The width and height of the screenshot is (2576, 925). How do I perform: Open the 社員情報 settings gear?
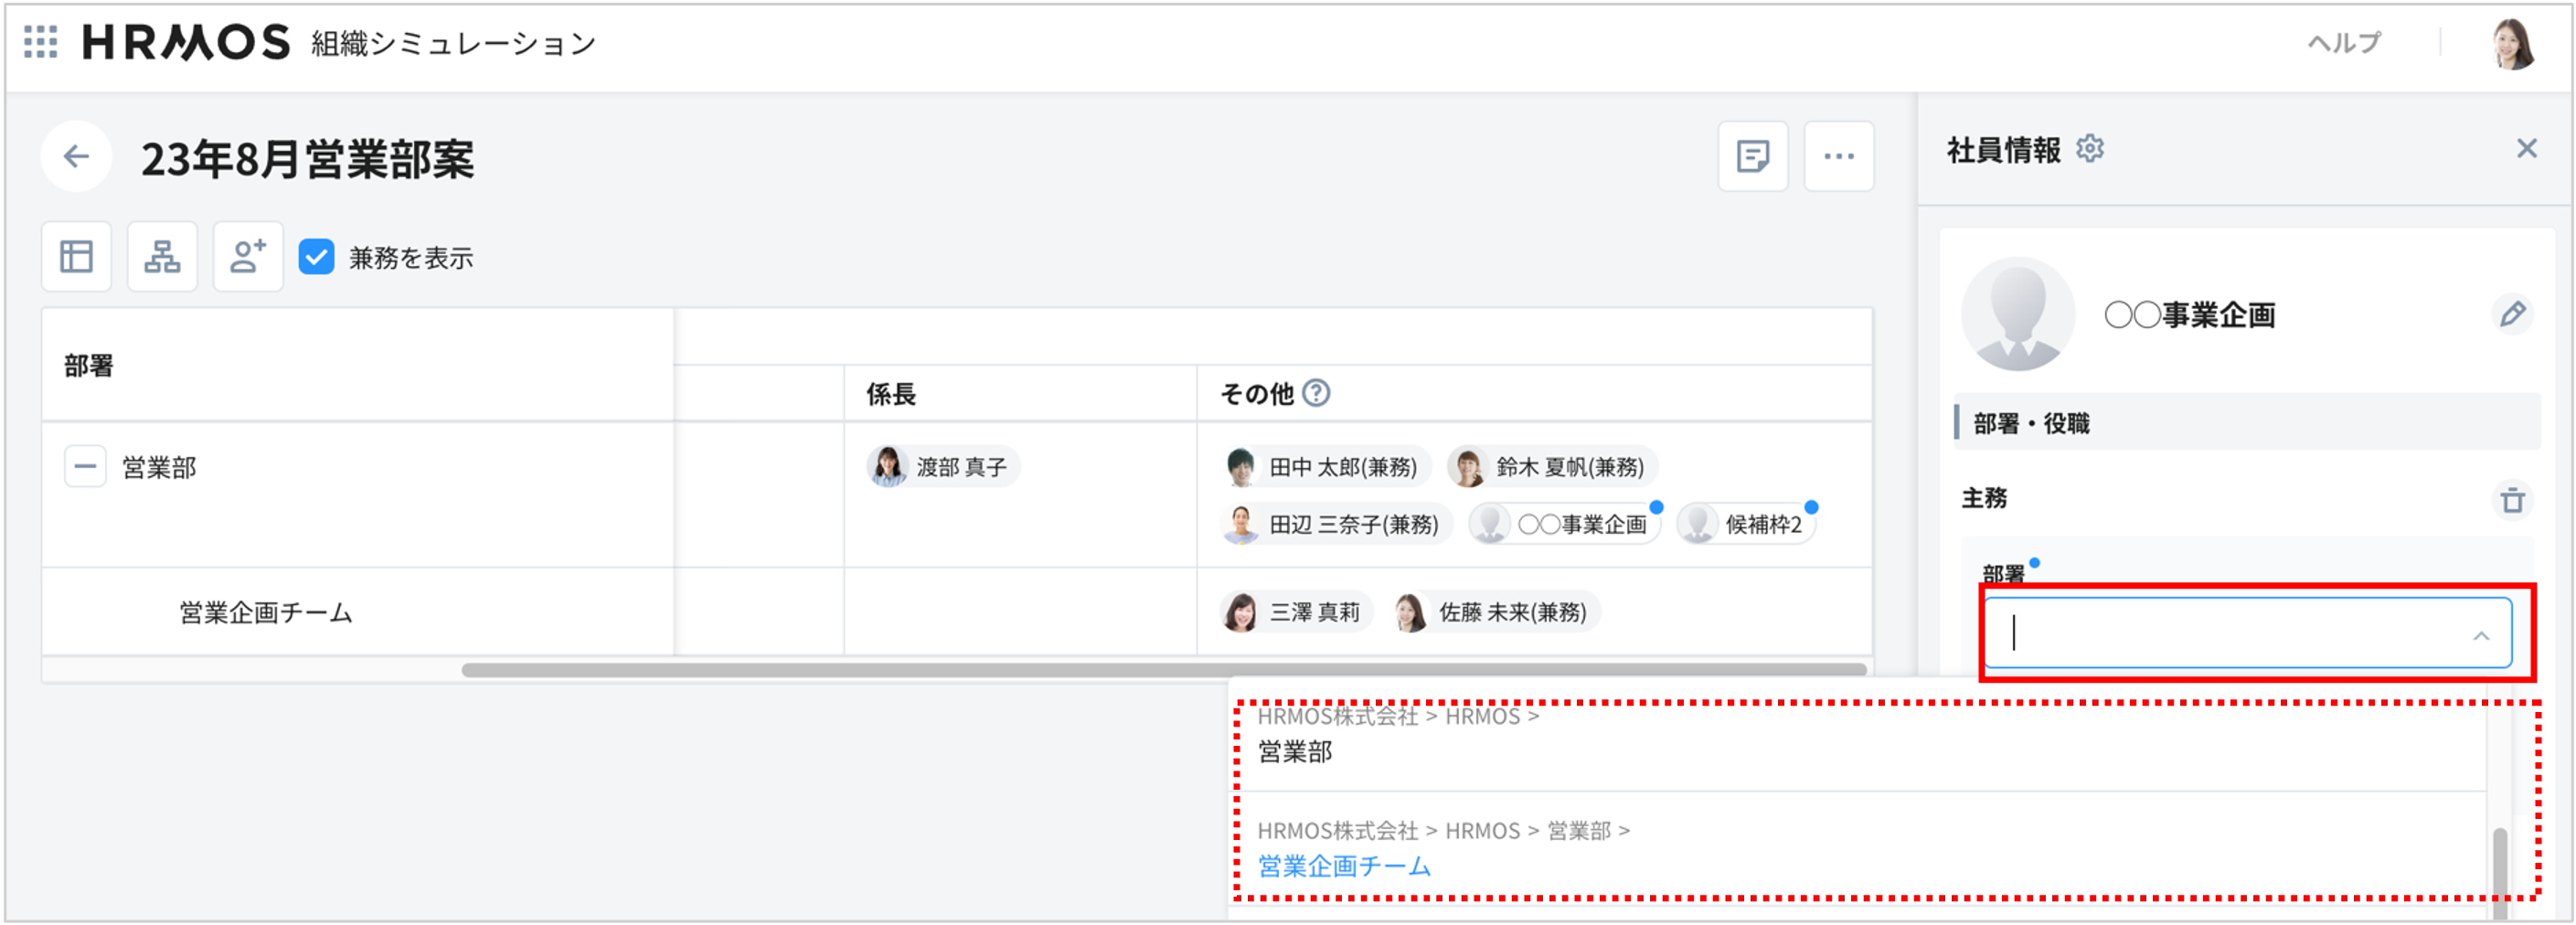coord(2092,148)
